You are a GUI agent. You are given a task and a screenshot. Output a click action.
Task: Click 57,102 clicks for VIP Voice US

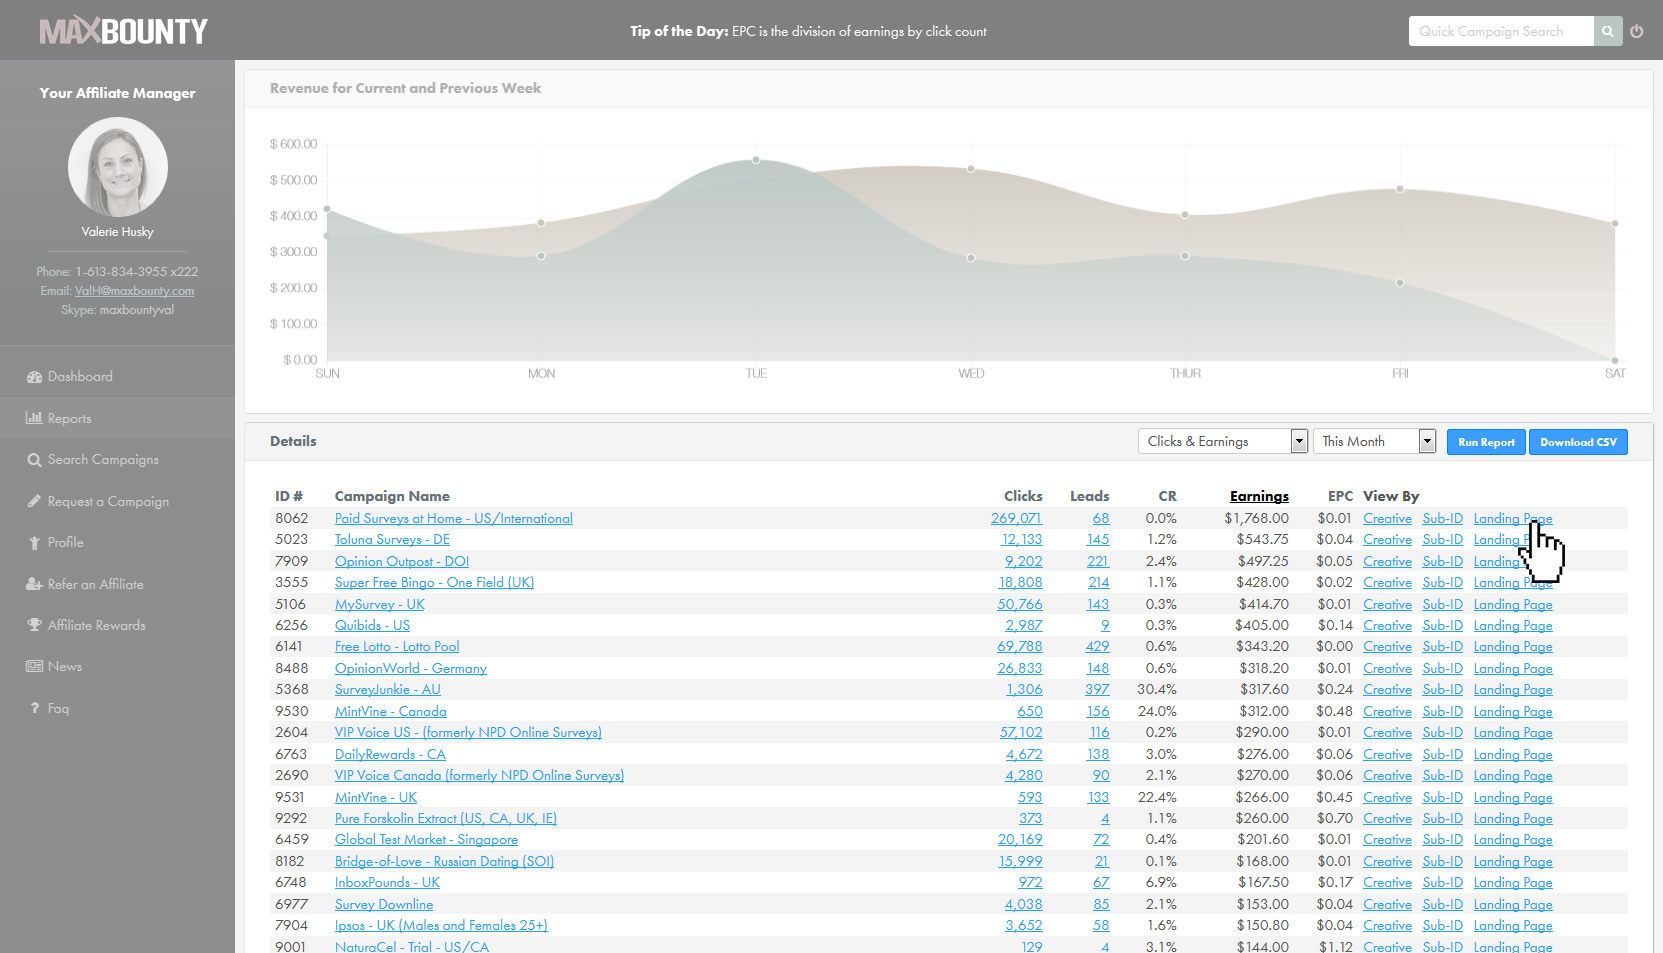click(x=1021, y=733)
